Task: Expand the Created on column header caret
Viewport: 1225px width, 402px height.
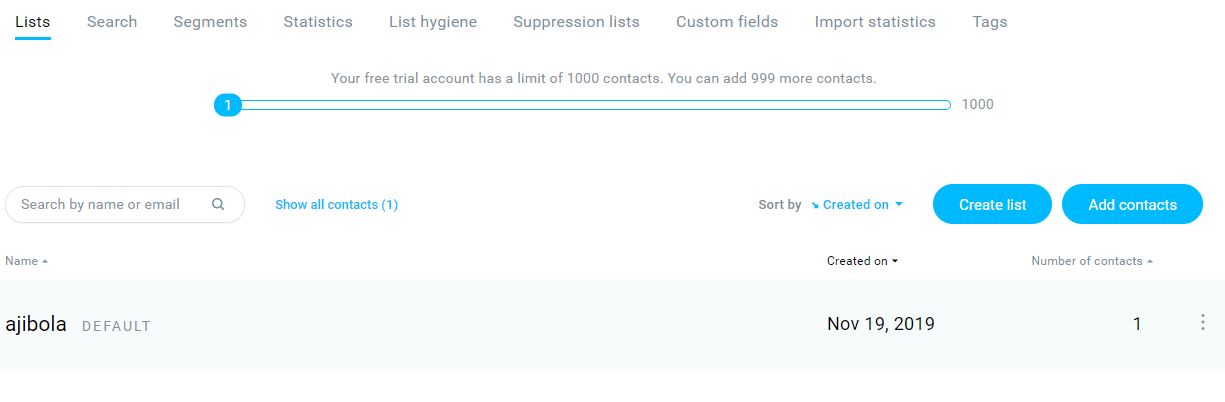Action: 895,261
